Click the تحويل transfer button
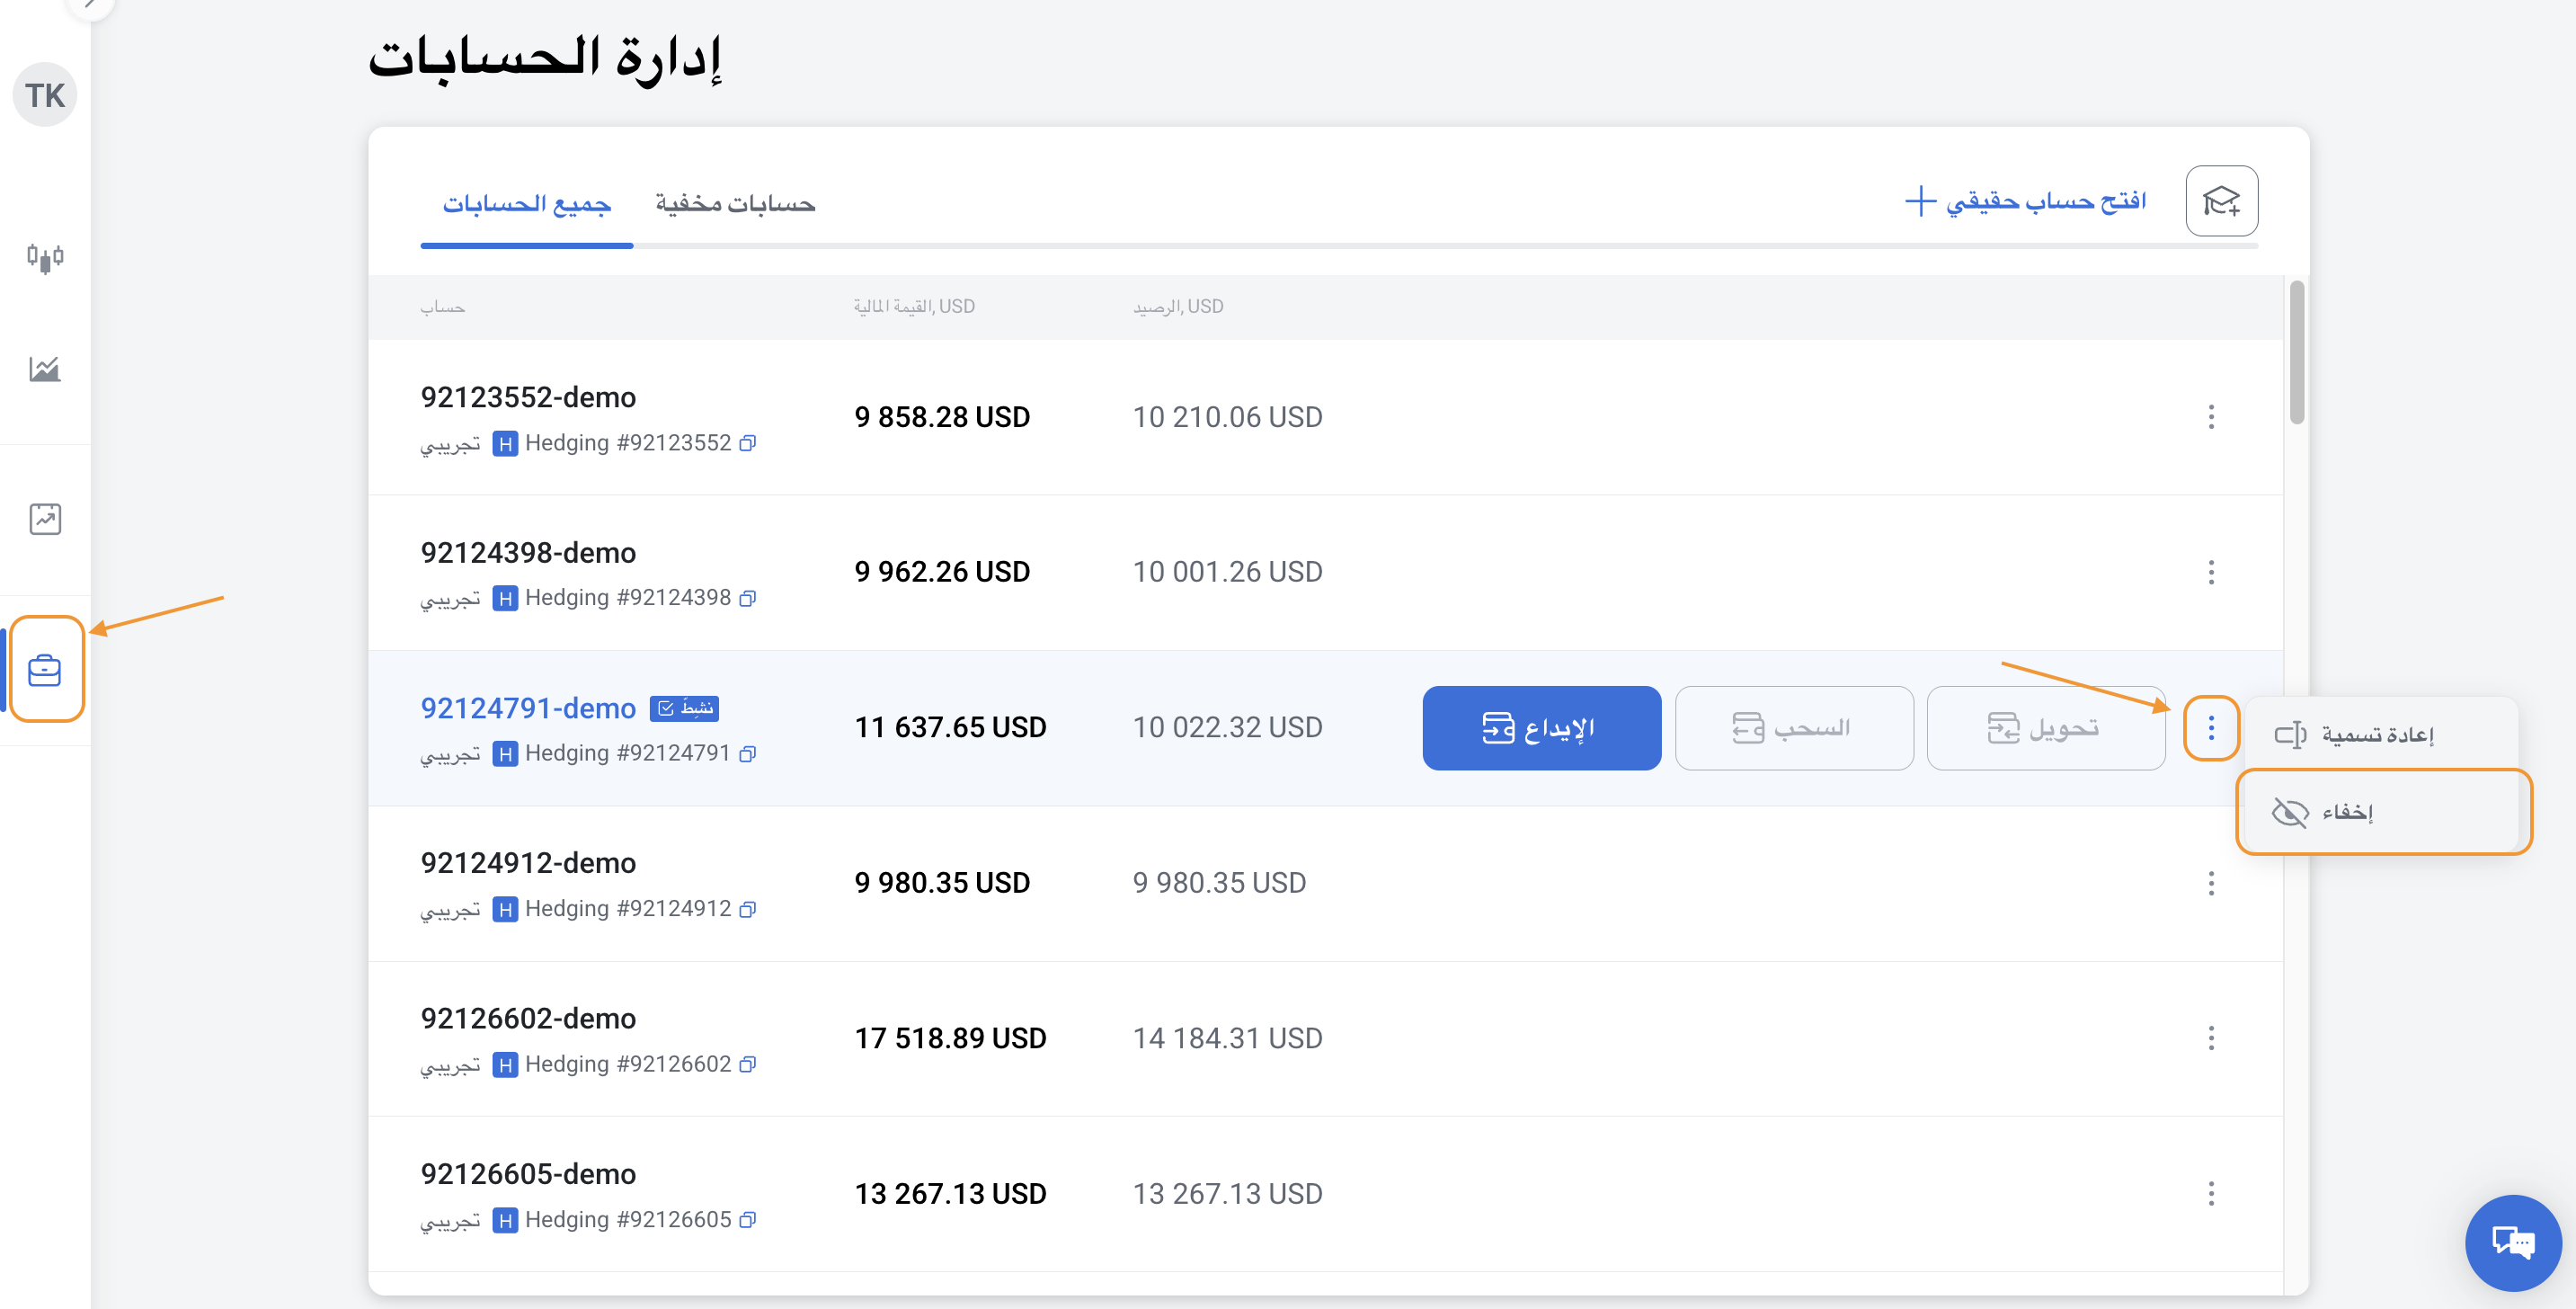 [2045, 728]
